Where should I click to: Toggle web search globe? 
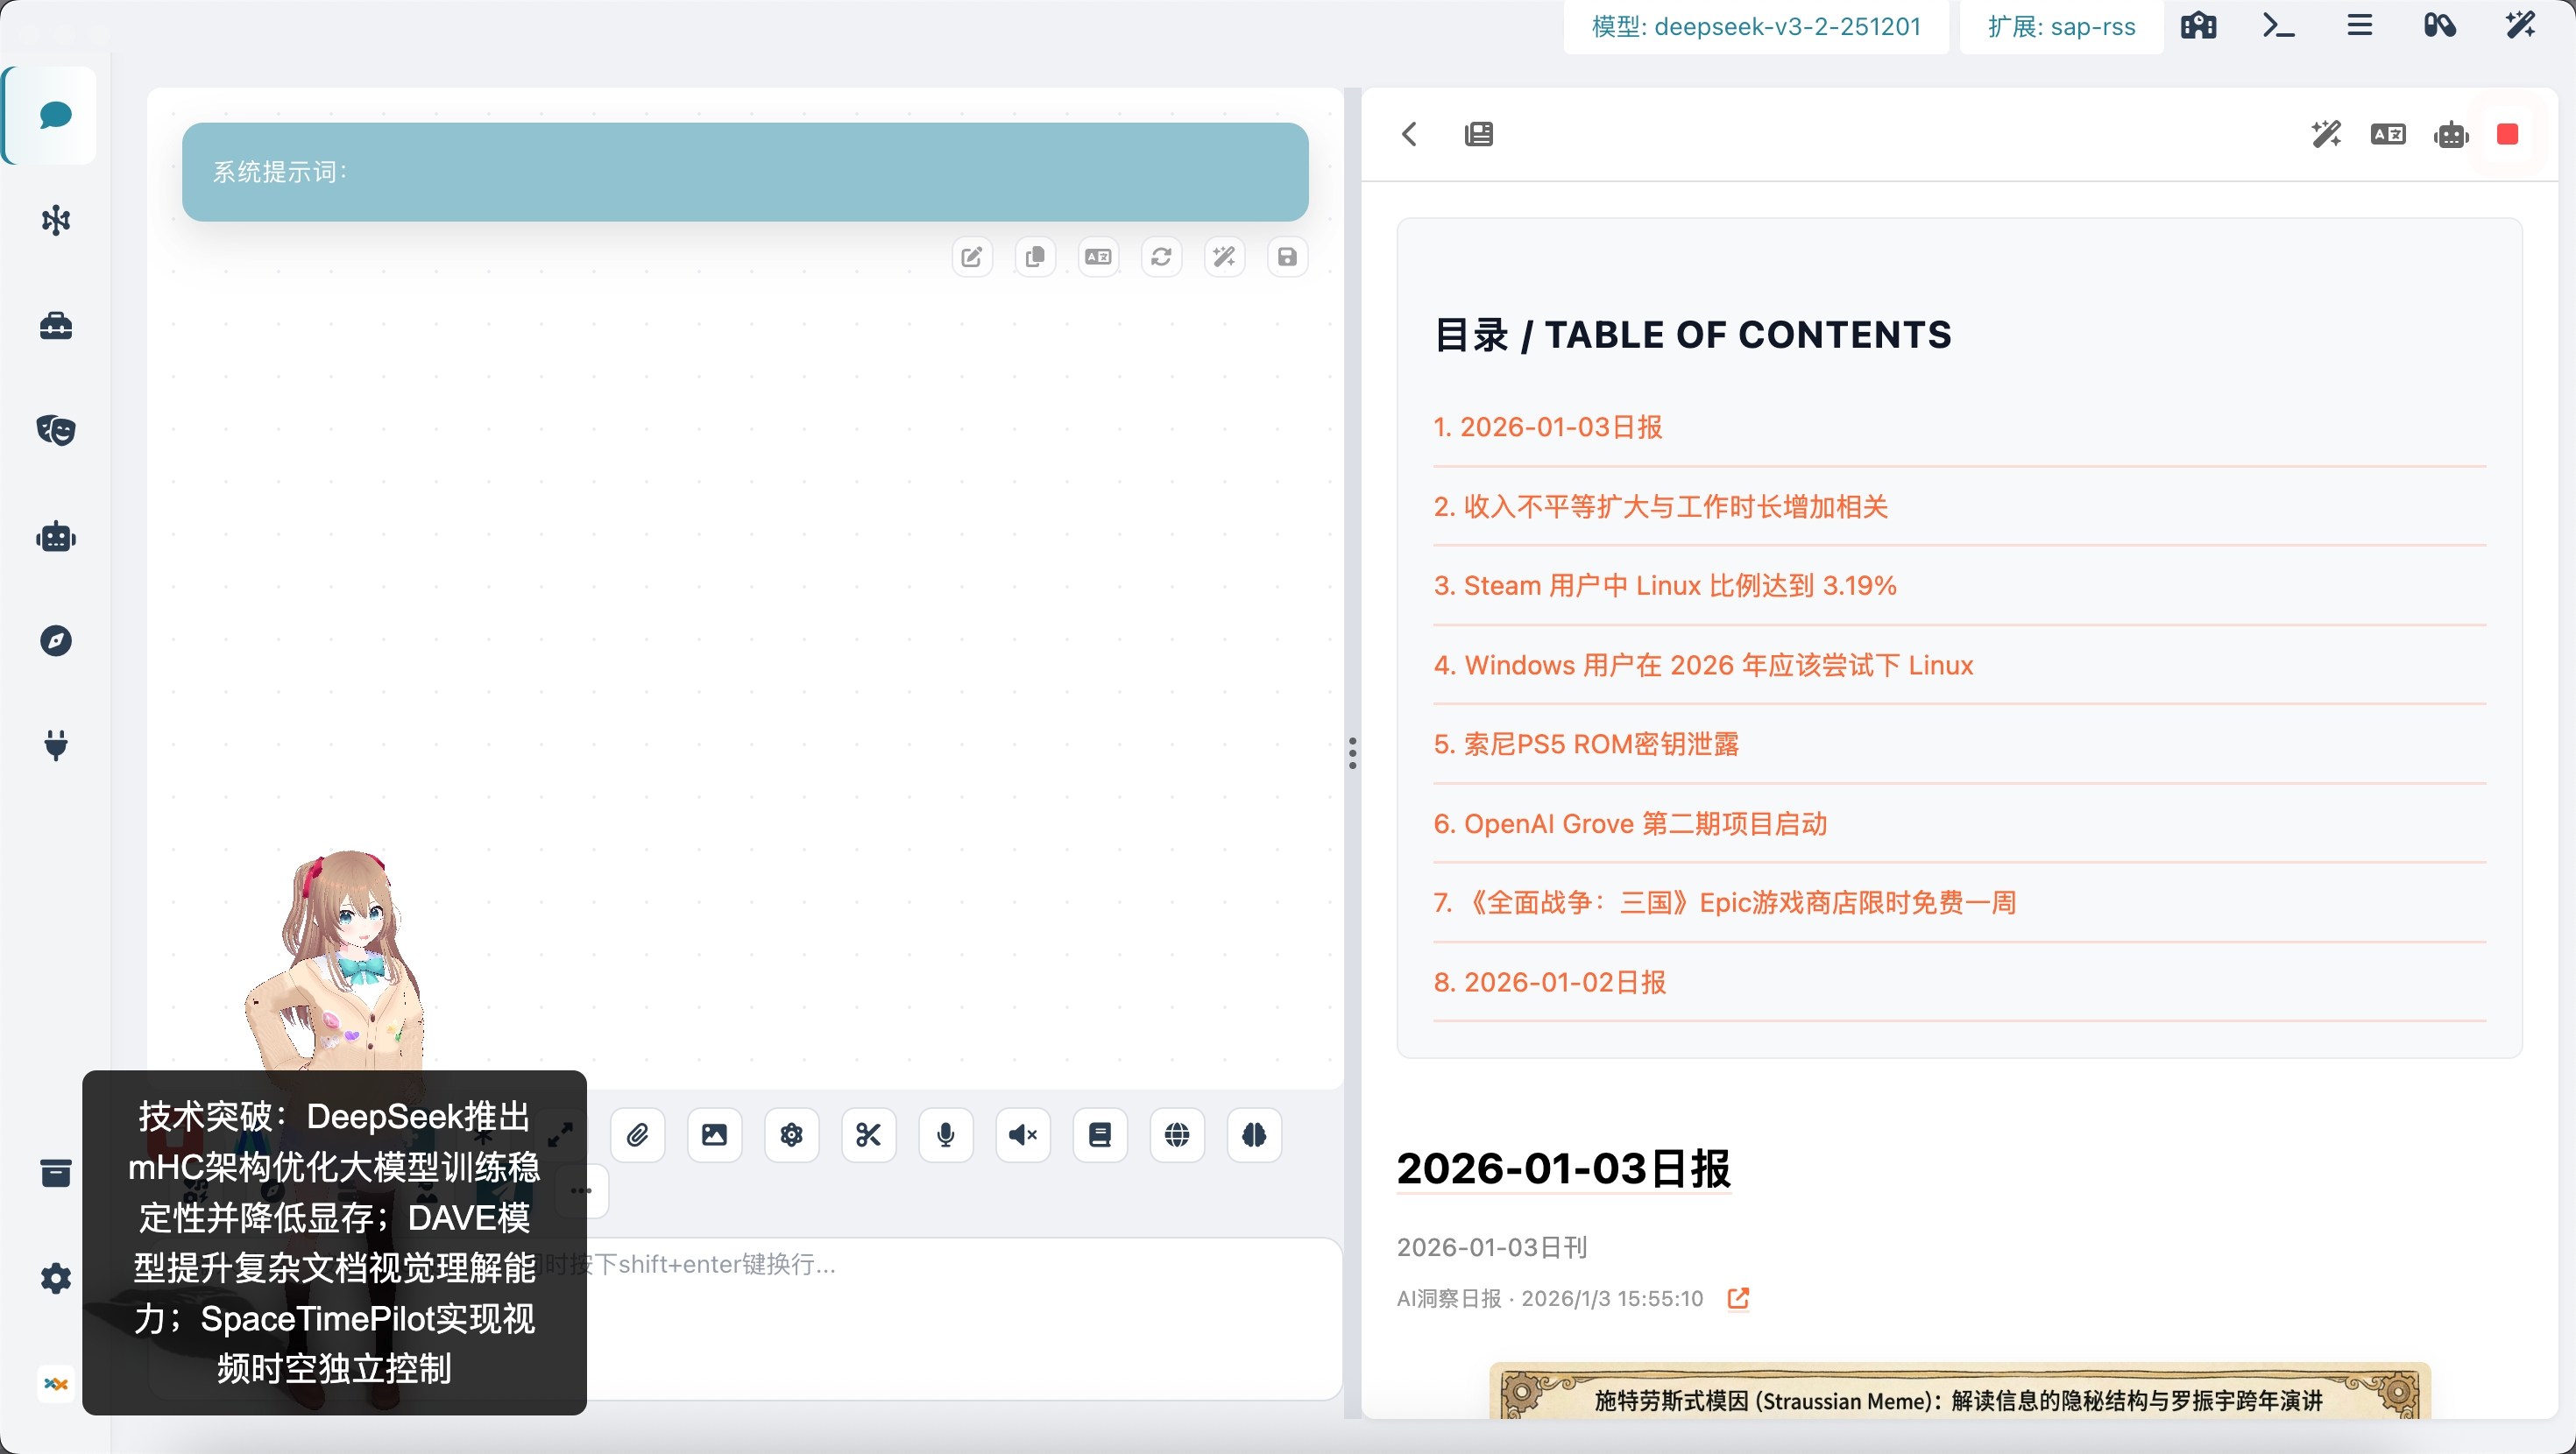pos(1177,1135)
